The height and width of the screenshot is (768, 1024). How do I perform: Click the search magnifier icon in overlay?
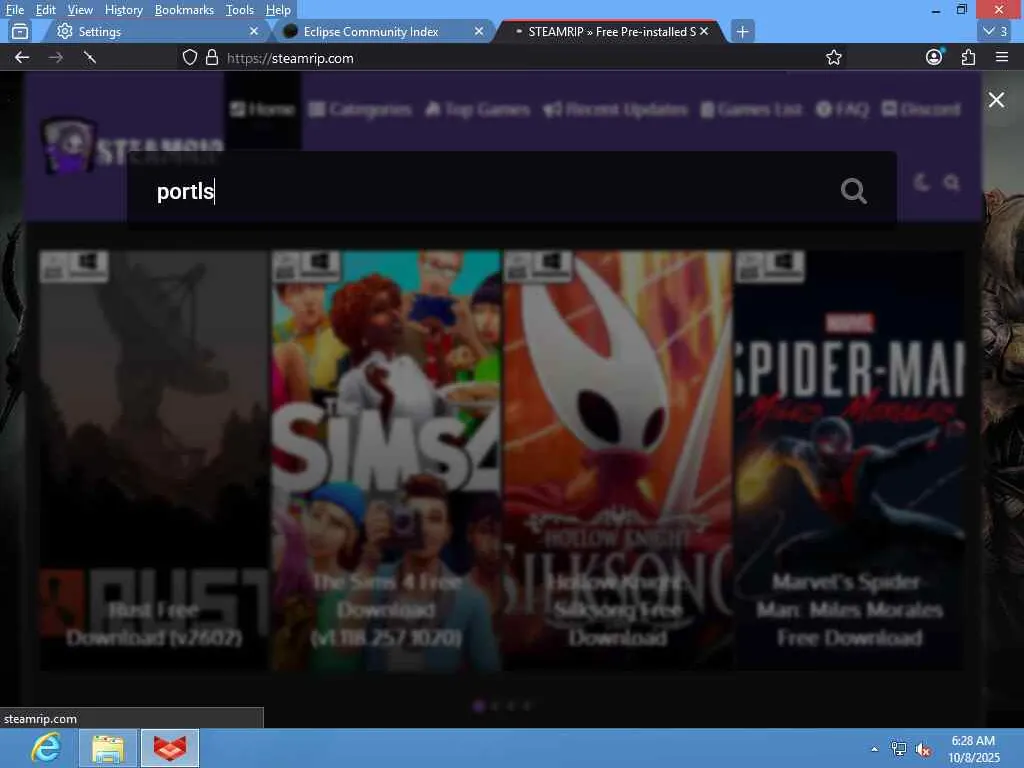coord(853,191)
